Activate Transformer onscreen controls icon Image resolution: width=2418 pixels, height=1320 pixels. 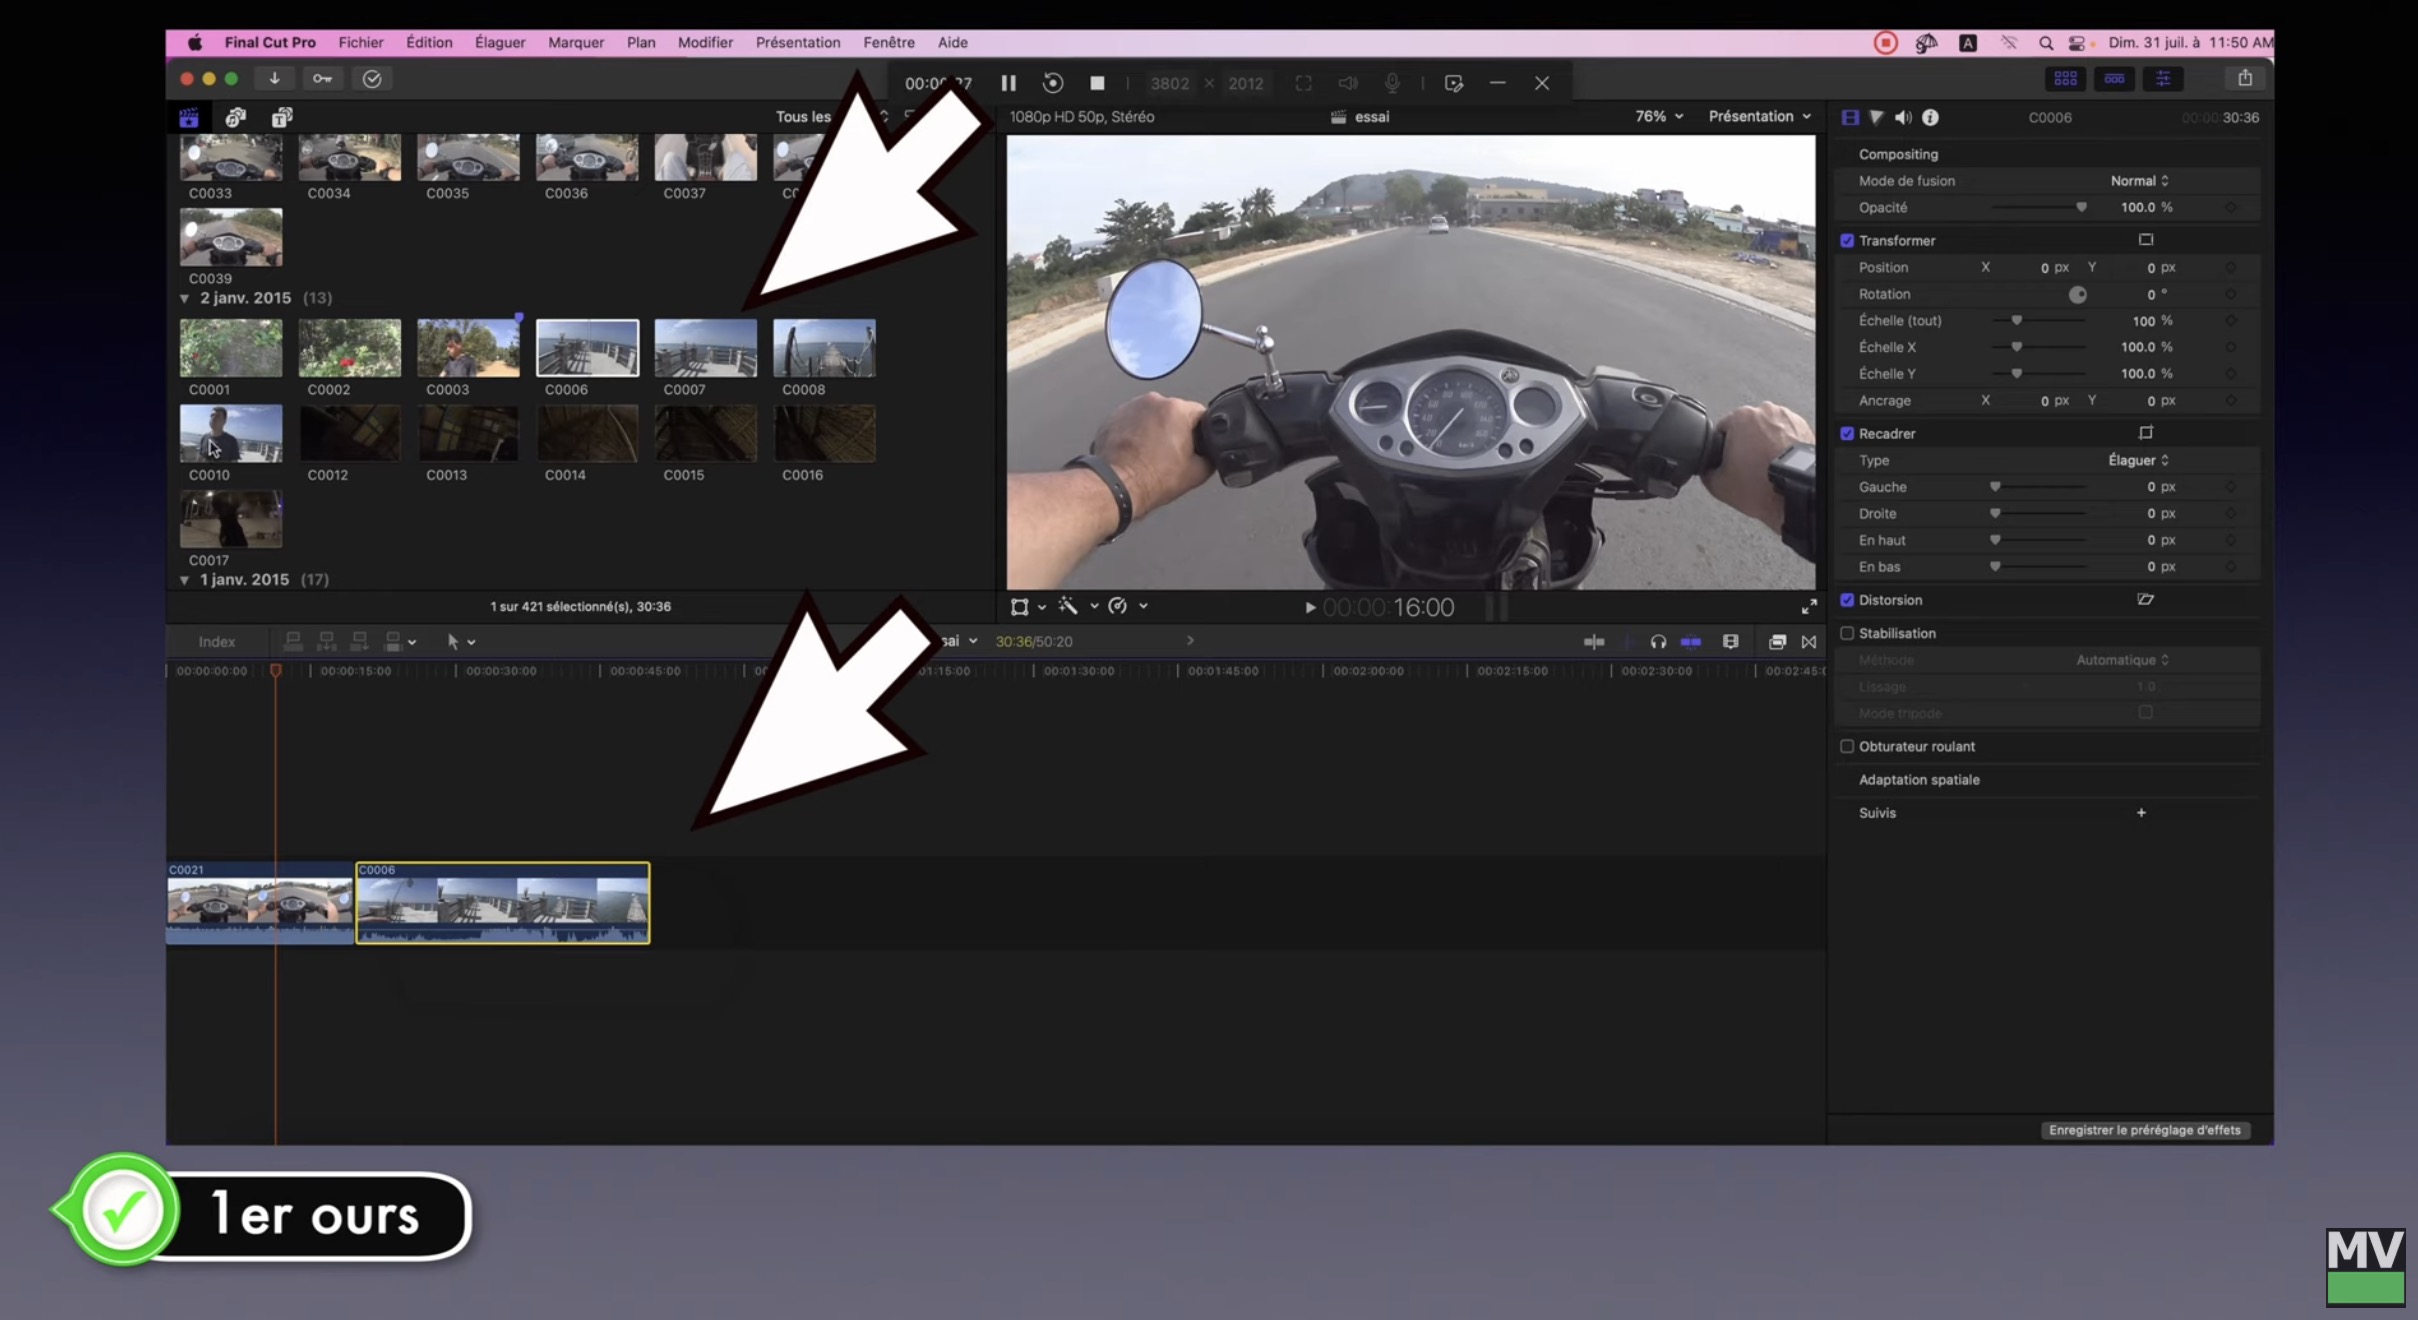coord(2145,240)
